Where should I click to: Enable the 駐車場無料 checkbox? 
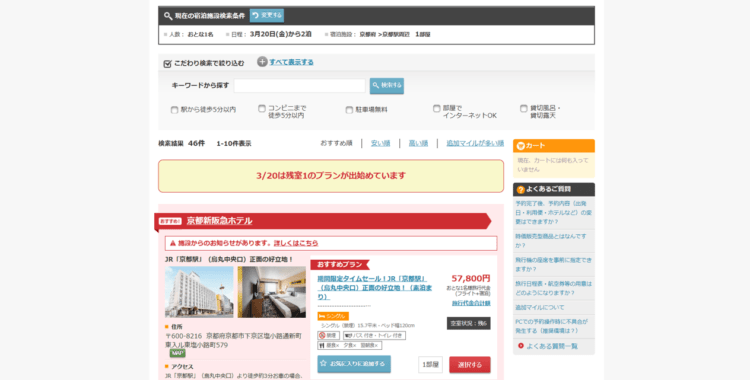click(349, 110)
